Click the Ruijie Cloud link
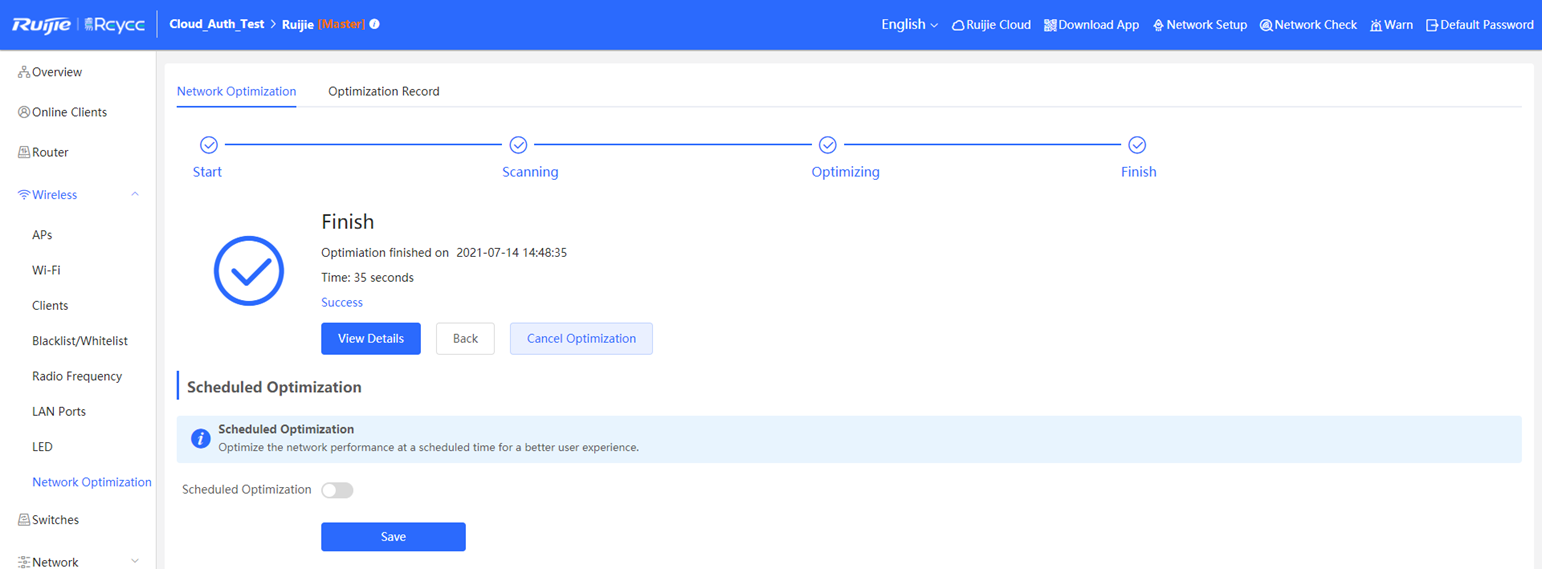 coord(998,25)
